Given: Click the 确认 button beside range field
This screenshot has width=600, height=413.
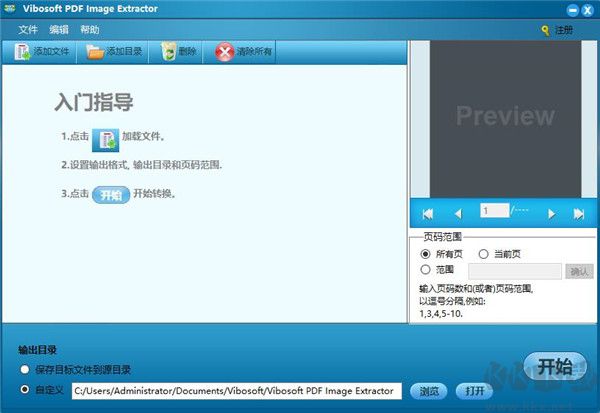Looking at the screenshot, I should coord(579,271).
